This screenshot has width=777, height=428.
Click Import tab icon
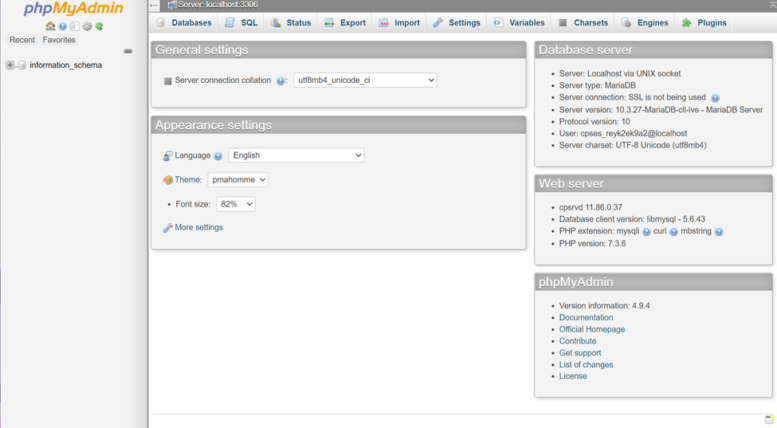point(384,23)
